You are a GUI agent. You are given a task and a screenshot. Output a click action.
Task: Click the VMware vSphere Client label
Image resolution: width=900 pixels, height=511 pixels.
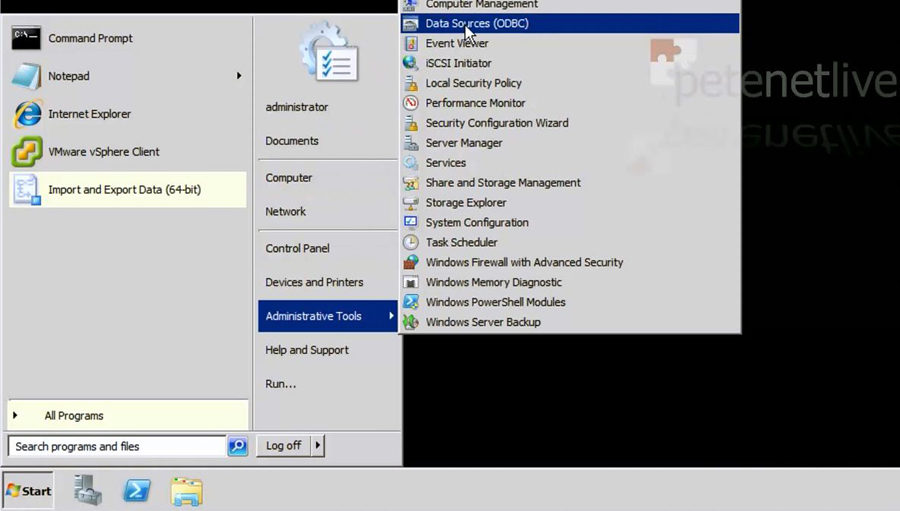point(104,152)
